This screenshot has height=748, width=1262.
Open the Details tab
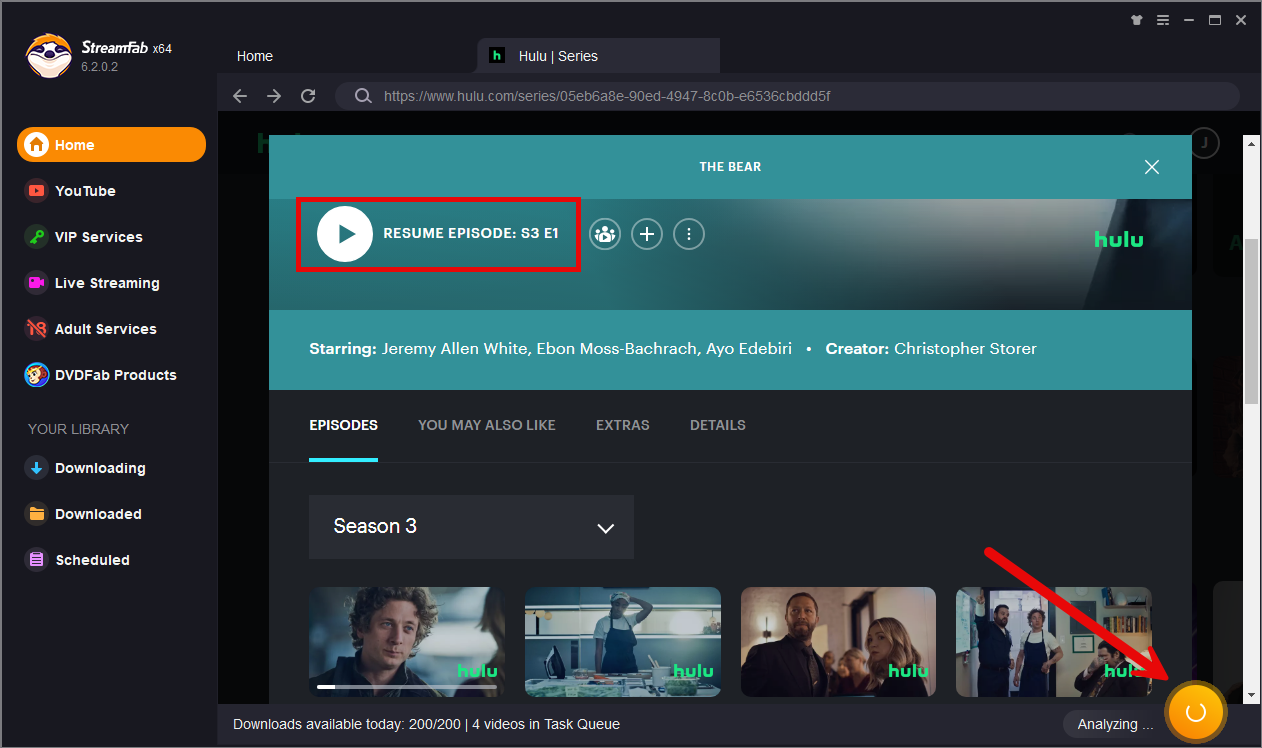coord(717,425)
